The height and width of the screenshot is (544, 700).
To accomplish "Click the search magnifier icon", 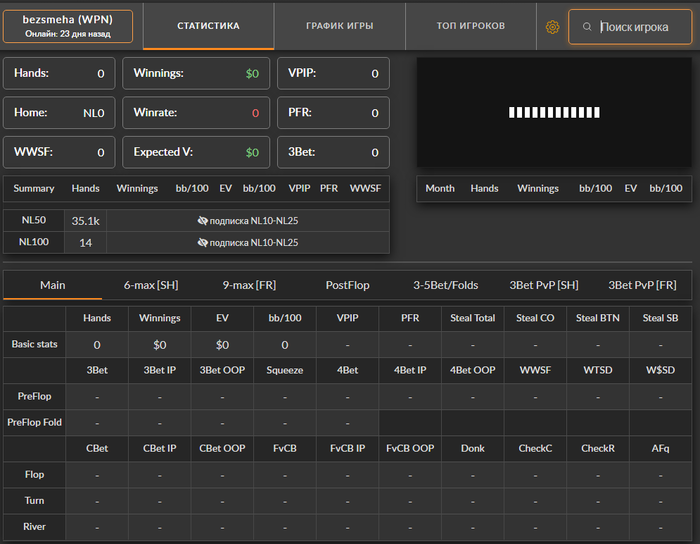I will 587,27.
